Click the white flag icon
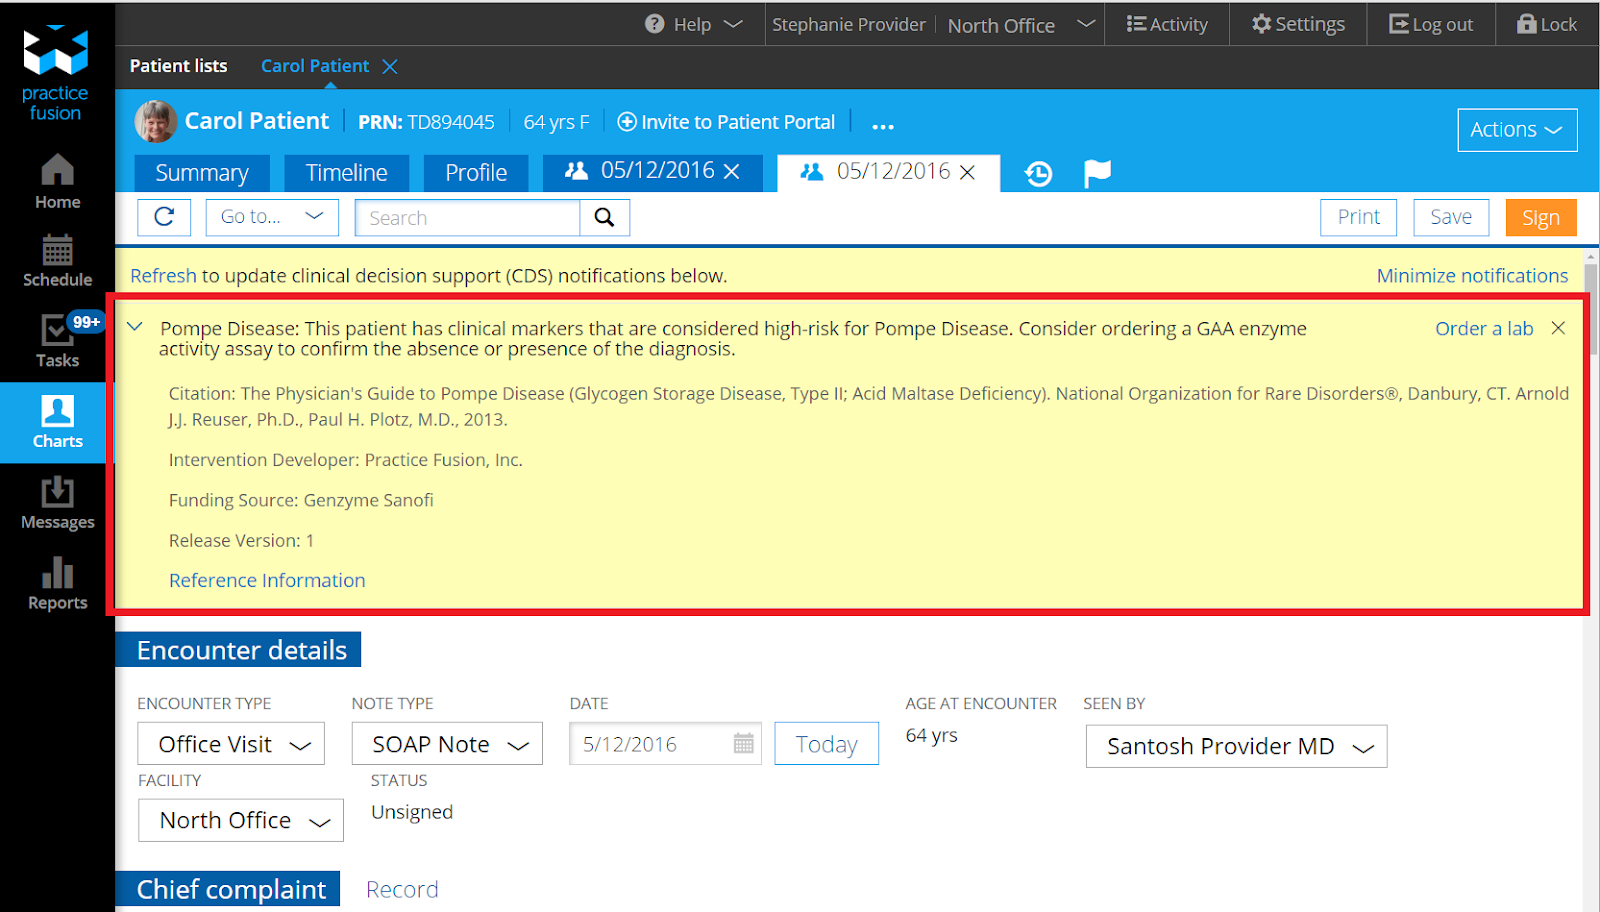 (x=1097, y=174)
